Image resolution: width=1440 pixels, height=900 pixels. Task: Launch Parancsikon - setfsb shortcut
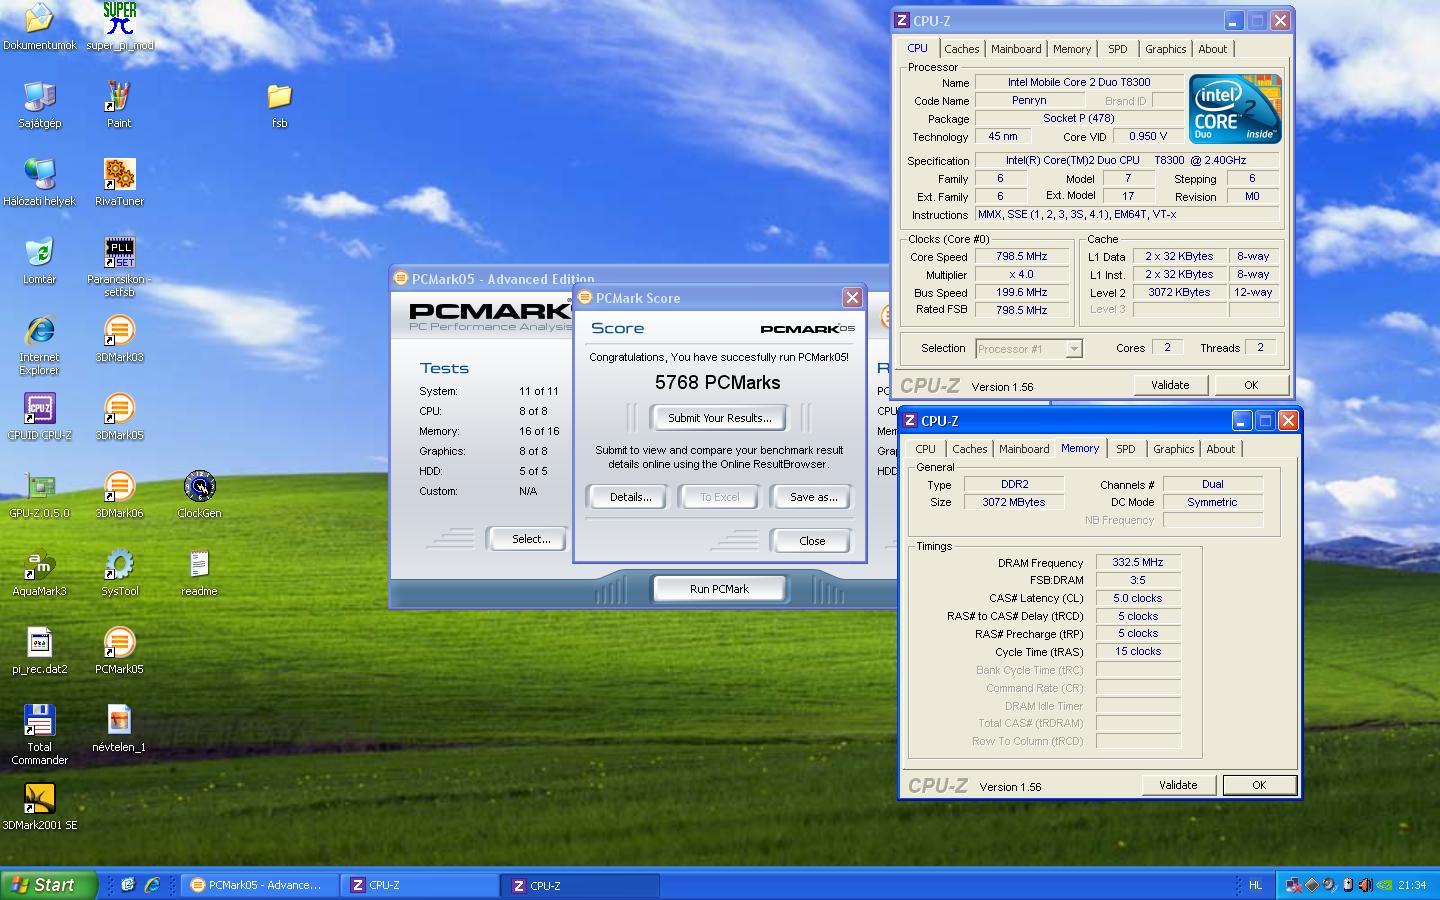point(119,266)
